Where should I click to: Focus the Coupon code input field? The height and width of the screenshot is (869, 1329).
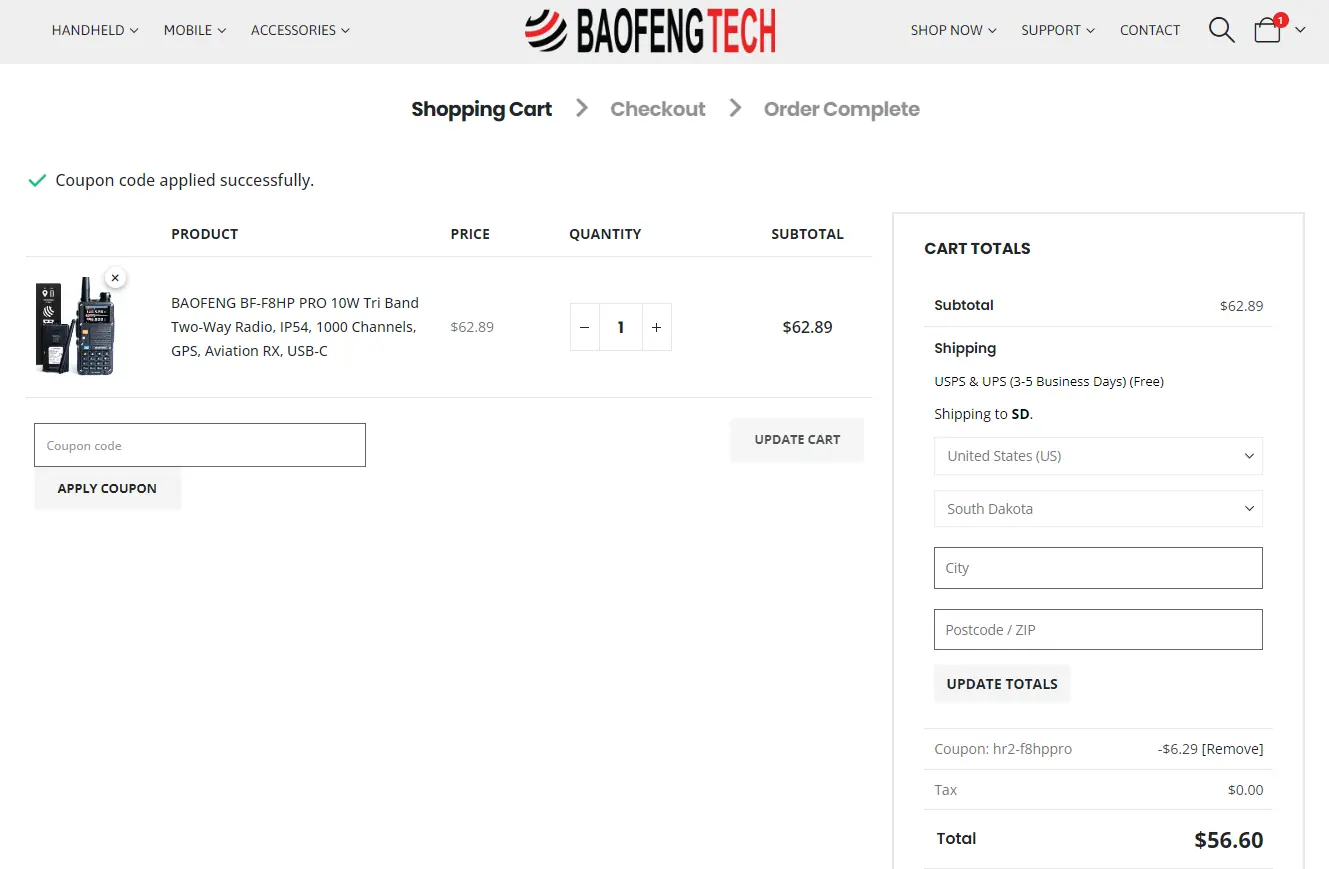coord(200,445)
